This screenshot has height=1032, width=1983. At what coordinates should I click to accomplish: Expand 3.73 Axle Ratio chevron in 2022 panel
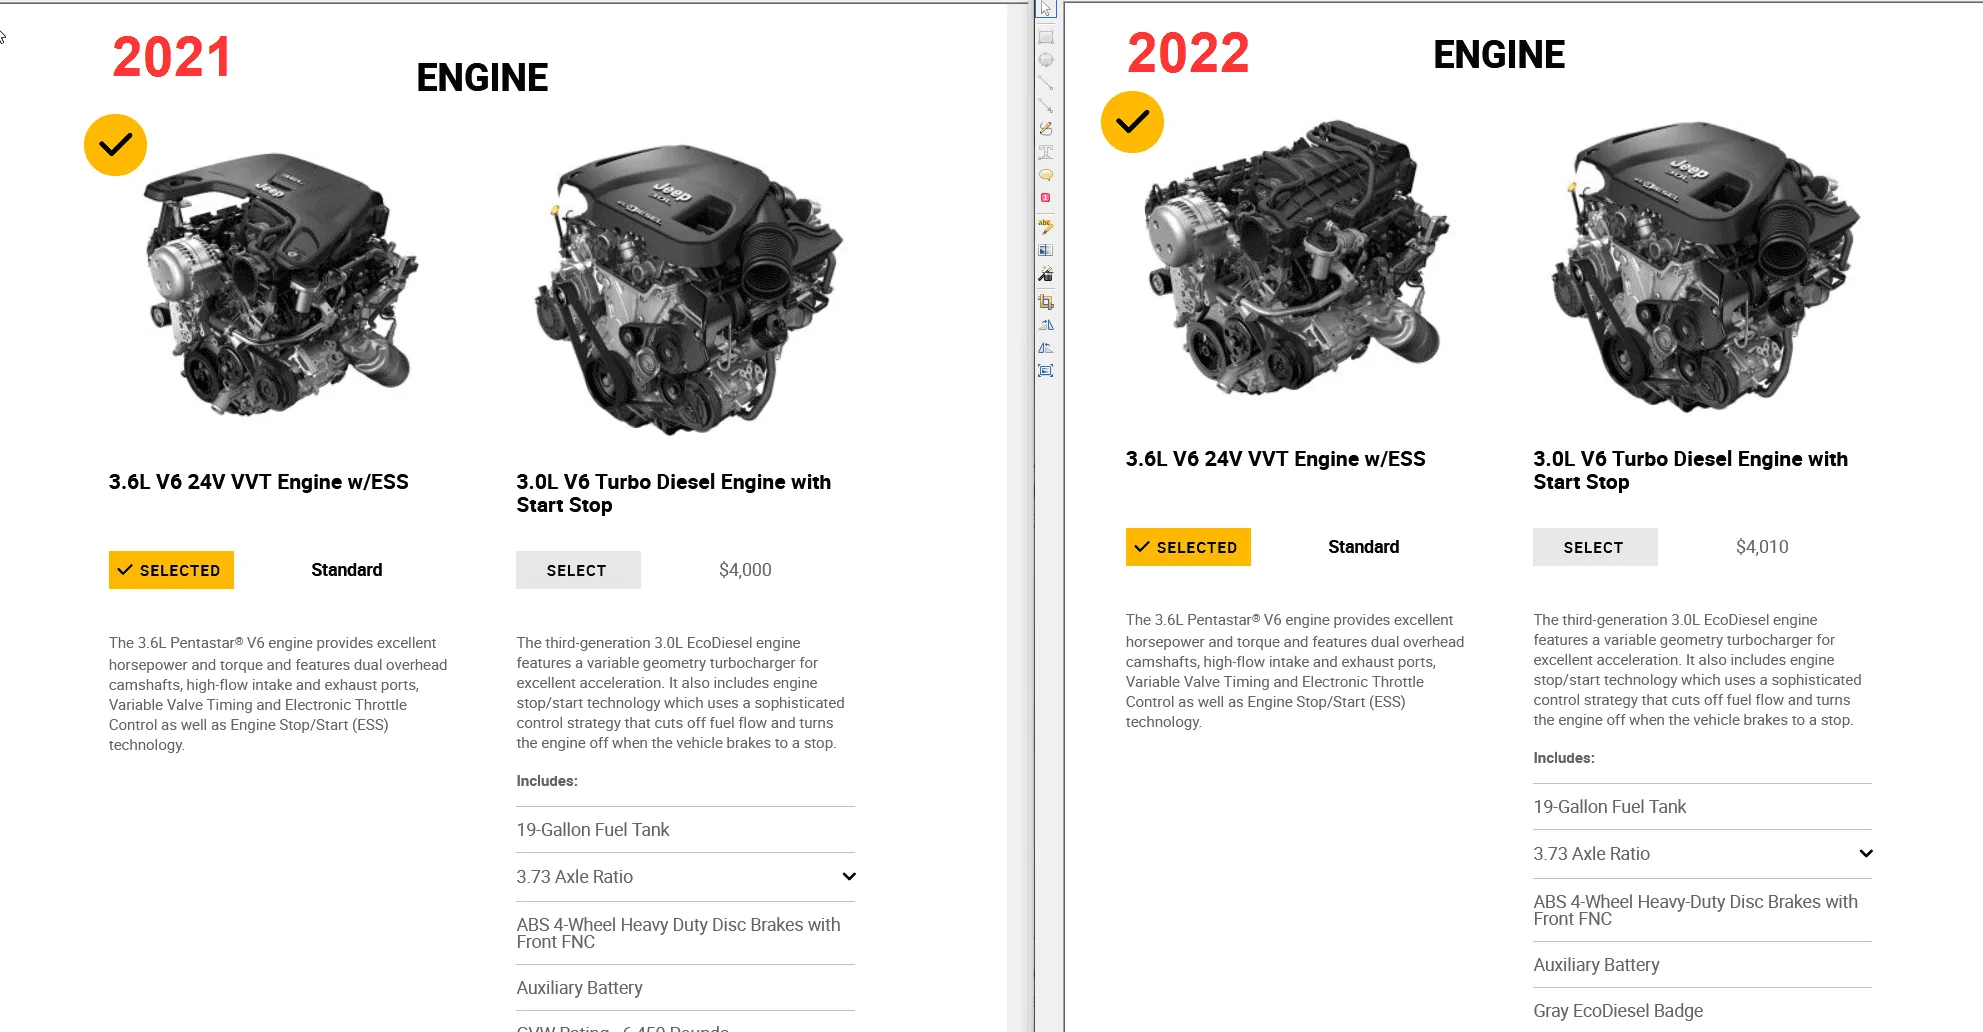1866,854
